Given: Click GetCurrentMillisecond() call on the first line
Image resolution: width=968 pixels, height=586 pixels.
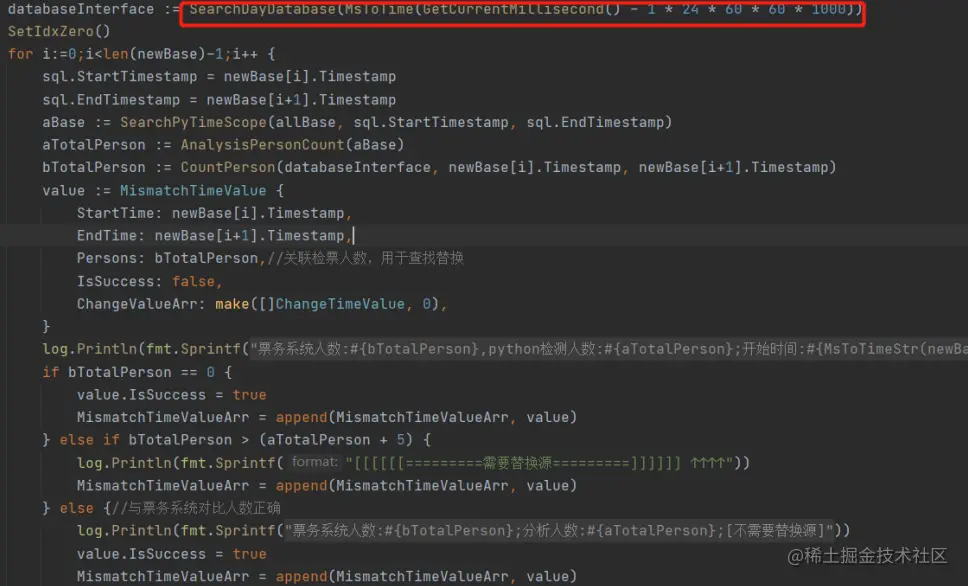Looking at the screenshot, I should click(x=522, y=9).
